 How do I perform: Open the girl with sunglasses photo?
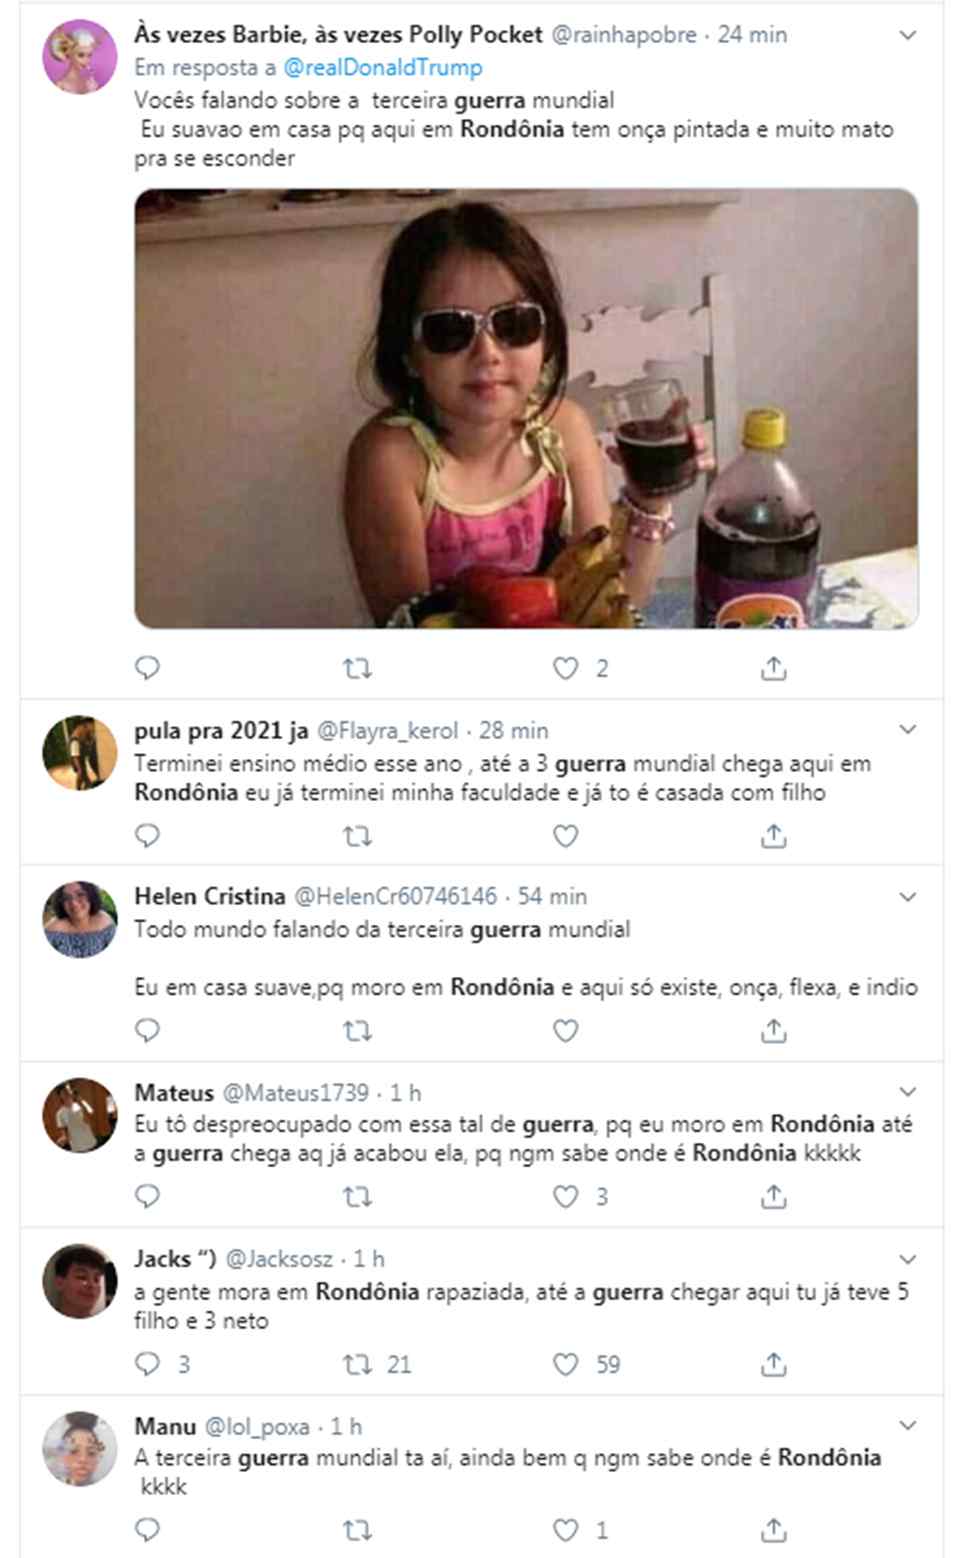(526, 408)
